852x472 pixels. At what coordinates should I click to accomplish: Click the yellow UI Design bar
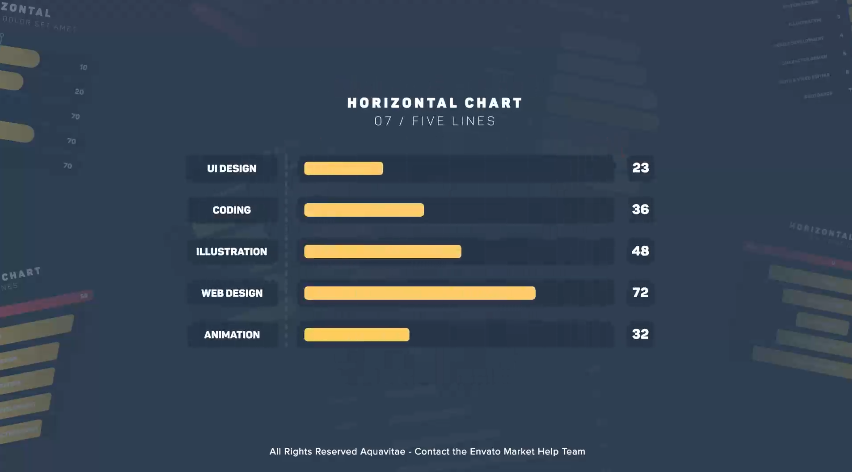343,168
